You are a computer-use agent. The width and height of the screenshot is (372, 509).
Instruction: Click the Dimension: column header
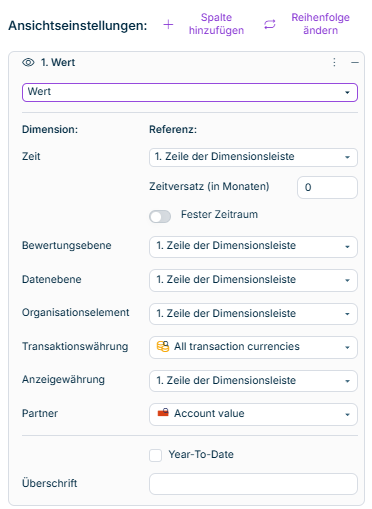[x=50, y=129]
